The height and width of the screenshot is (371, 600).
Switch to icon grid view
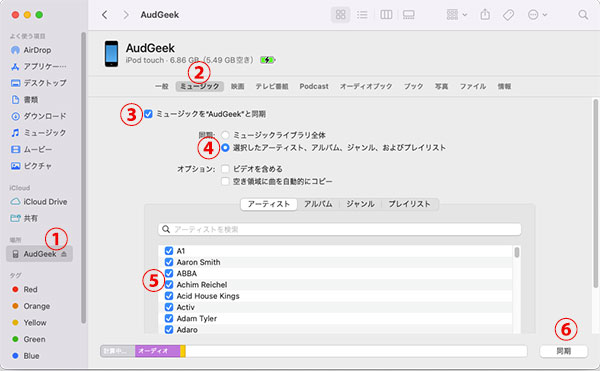(340, 15)
